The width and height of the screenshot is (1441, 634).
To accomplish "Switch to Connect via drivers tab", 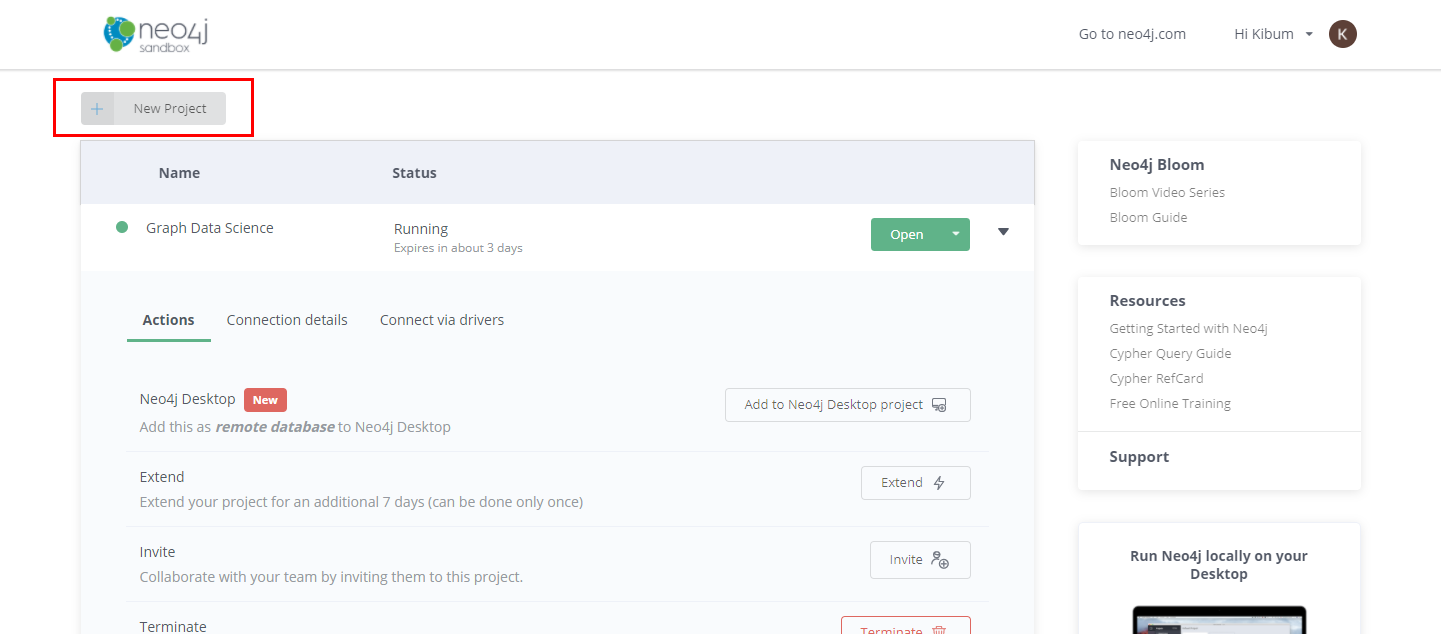I will [441, 320].
